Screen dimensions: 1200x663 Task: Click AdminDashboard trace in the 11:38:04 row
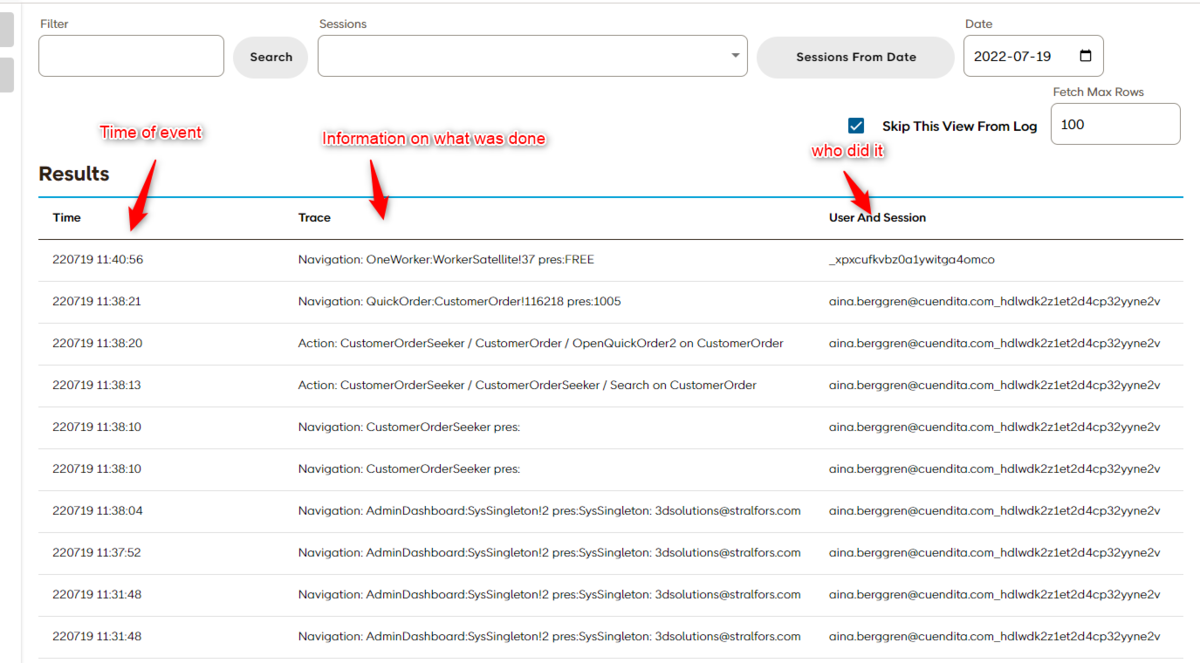click(x=549, y=511)
